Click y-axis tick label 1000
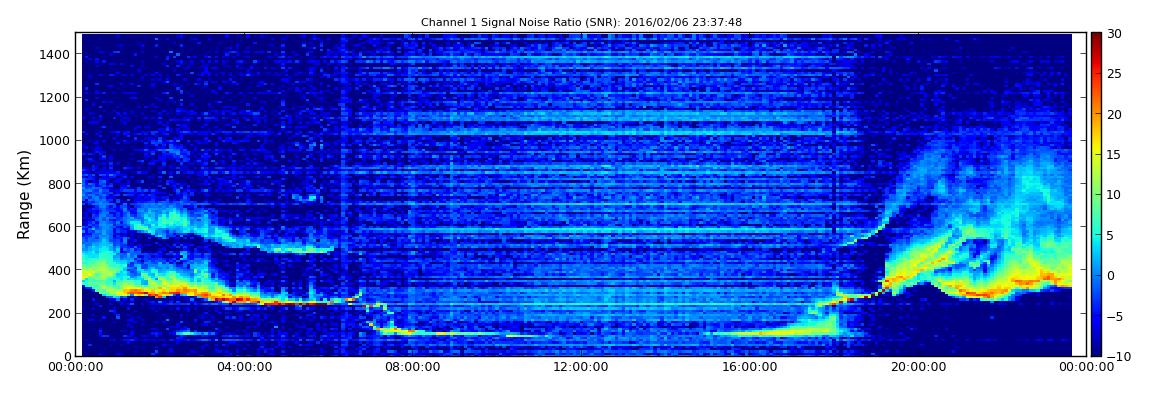Screen dimensions: 1150x407 (56, 141)
